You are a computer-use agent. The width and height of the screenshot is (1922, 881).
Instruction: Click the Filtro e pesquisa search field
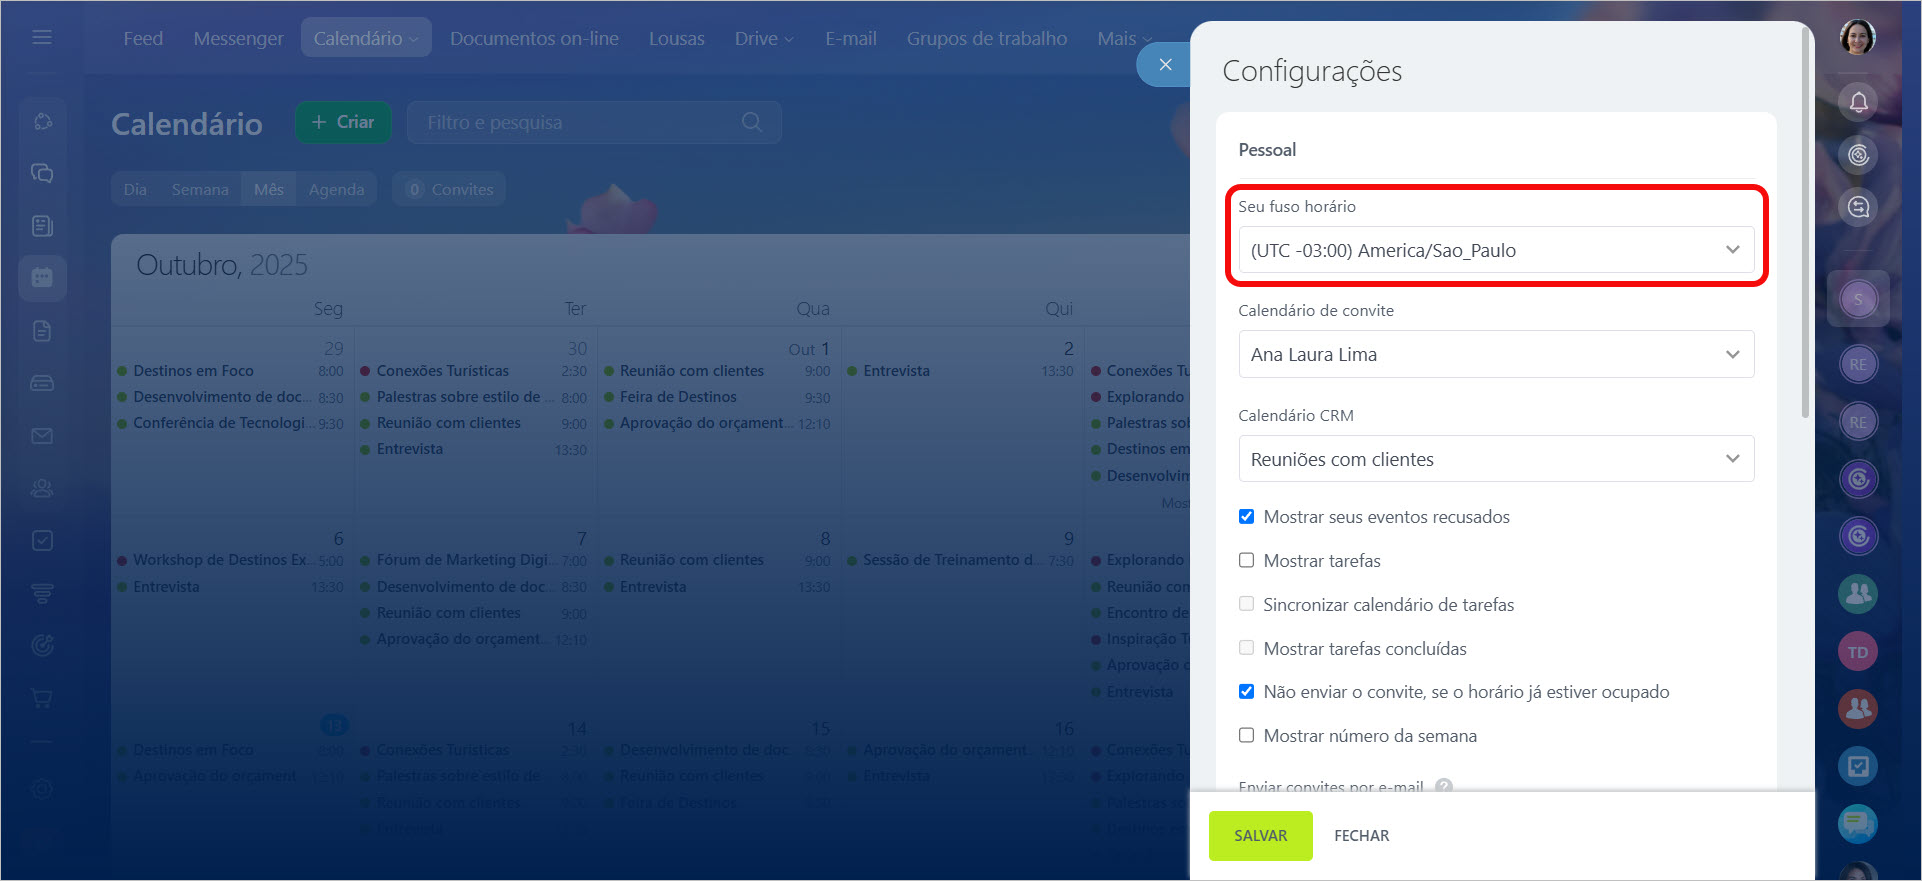click(580, 123)
